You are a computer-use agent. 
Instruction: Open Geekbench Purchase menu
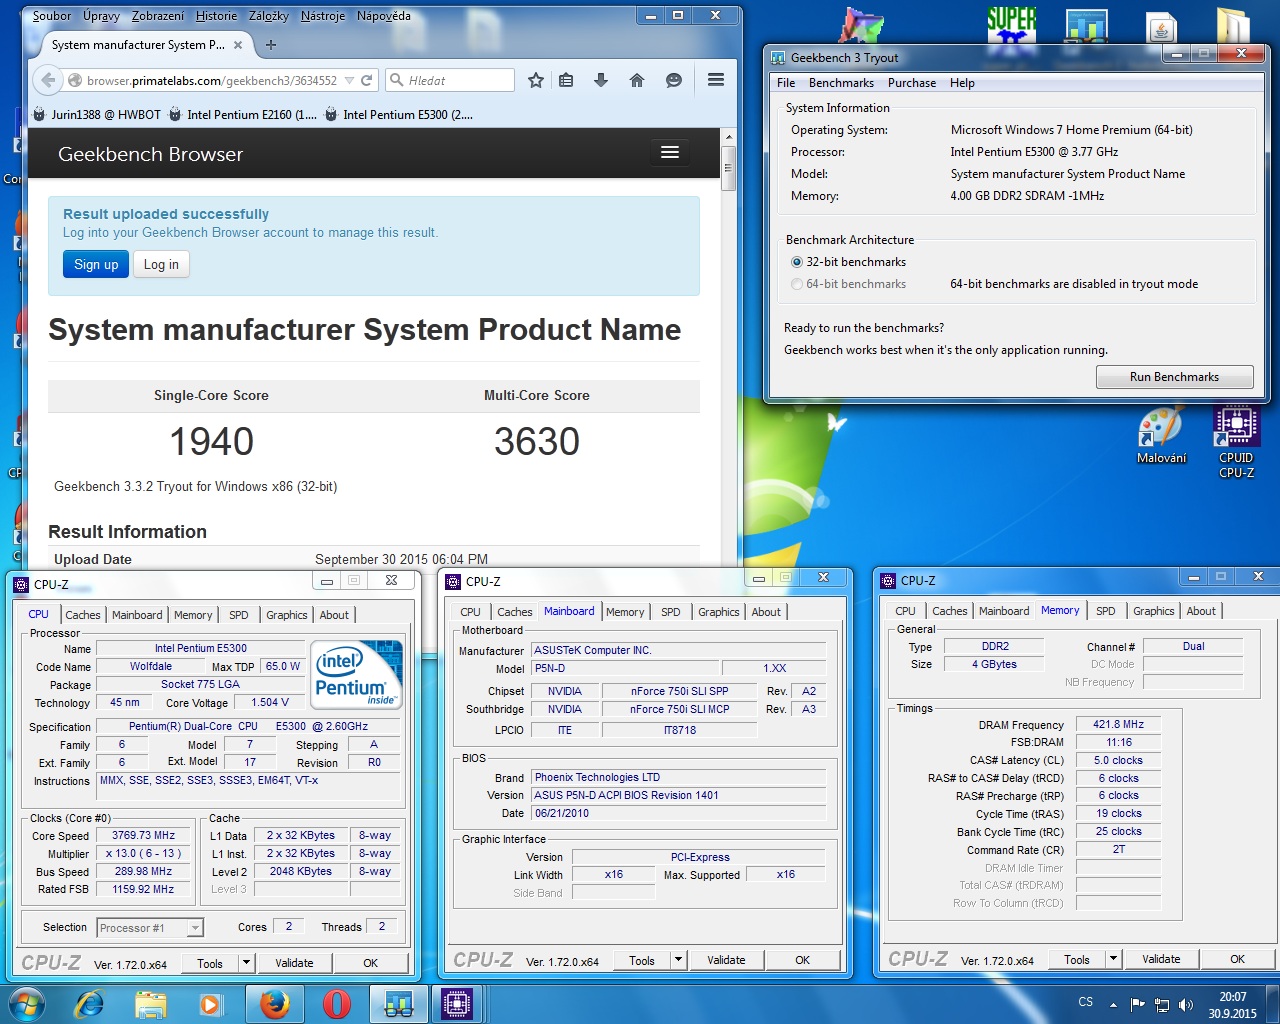point(912,83)
